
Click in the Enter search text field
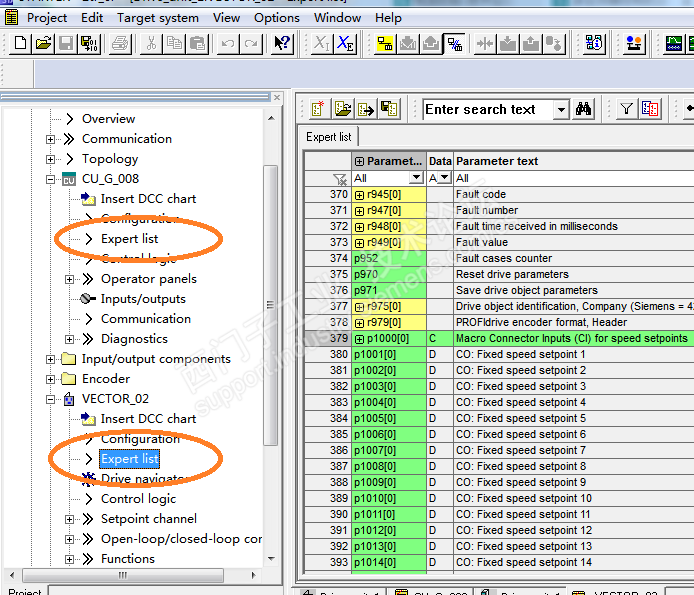pyautogui.click(x=489, y=109)
